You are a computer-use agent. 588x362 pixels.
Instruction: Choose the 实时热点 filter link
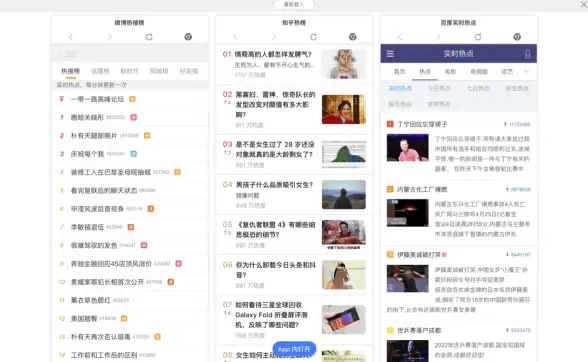click(400, 88)
